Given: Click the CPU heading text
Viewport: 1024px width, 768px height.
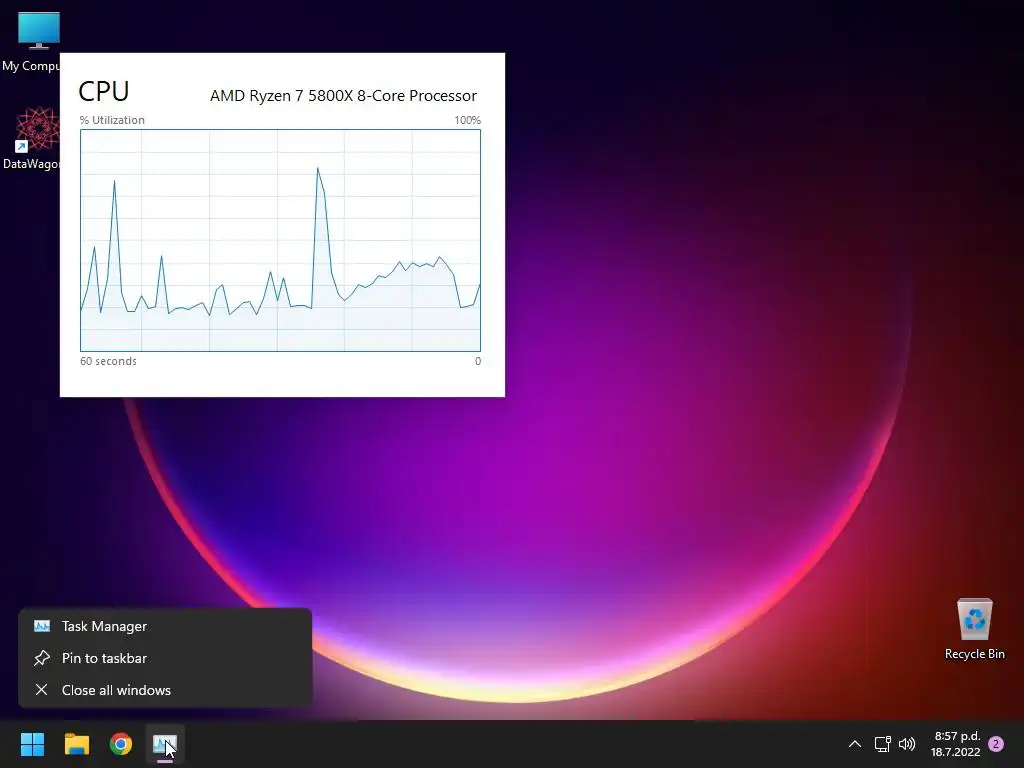Looking at the screenshot, I should tap(104, 91).
